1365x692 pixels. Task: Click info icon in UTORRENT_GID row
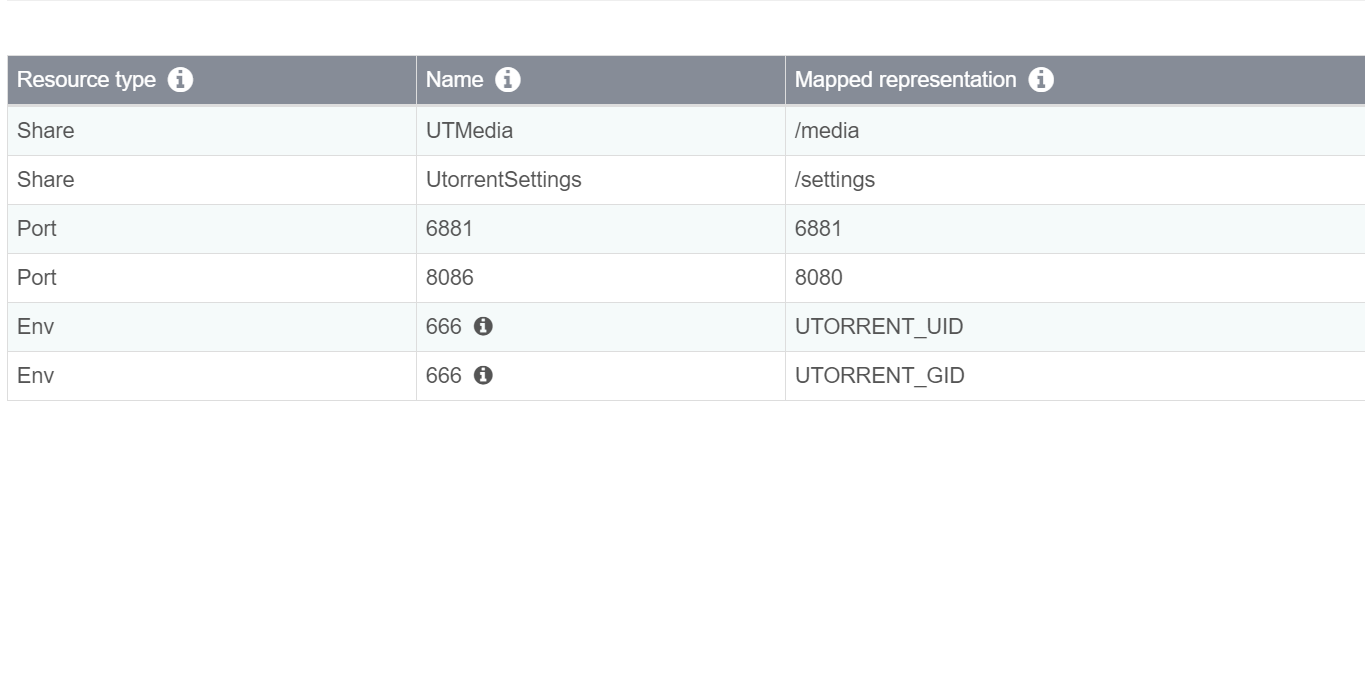(x=483, y=375)
